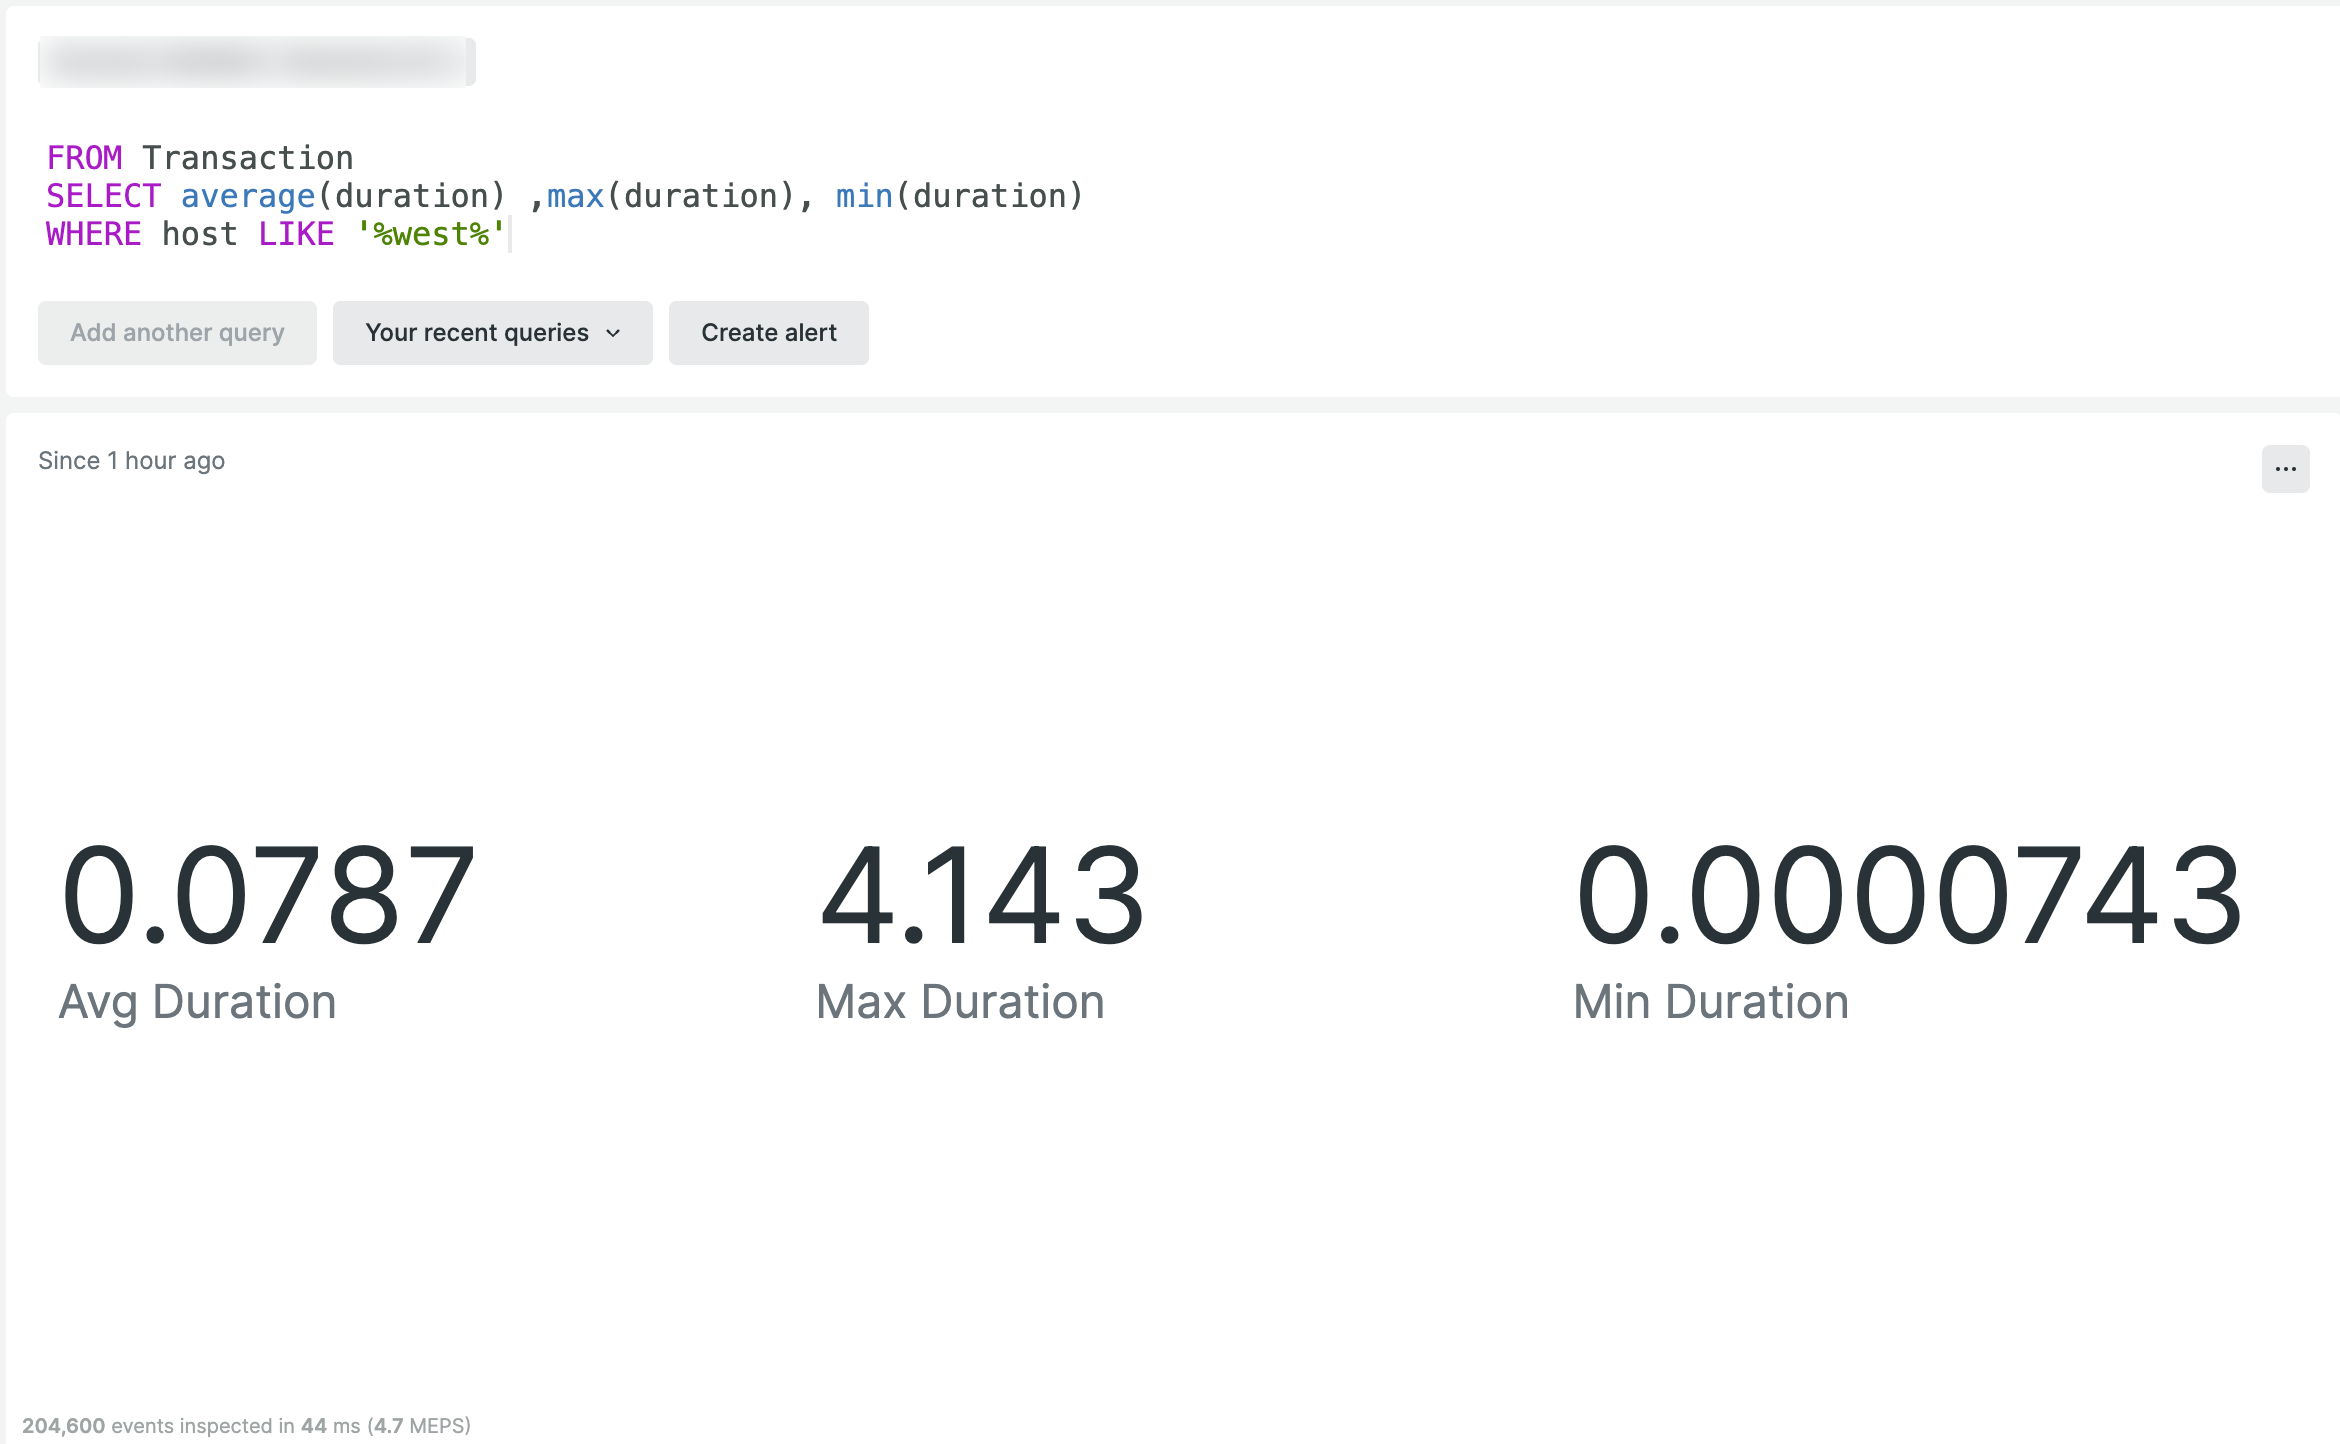Viewport: 2340px width, 1444px height.
Task: Click the Since 1 hour ago text
Action: [x=131, y=461]
